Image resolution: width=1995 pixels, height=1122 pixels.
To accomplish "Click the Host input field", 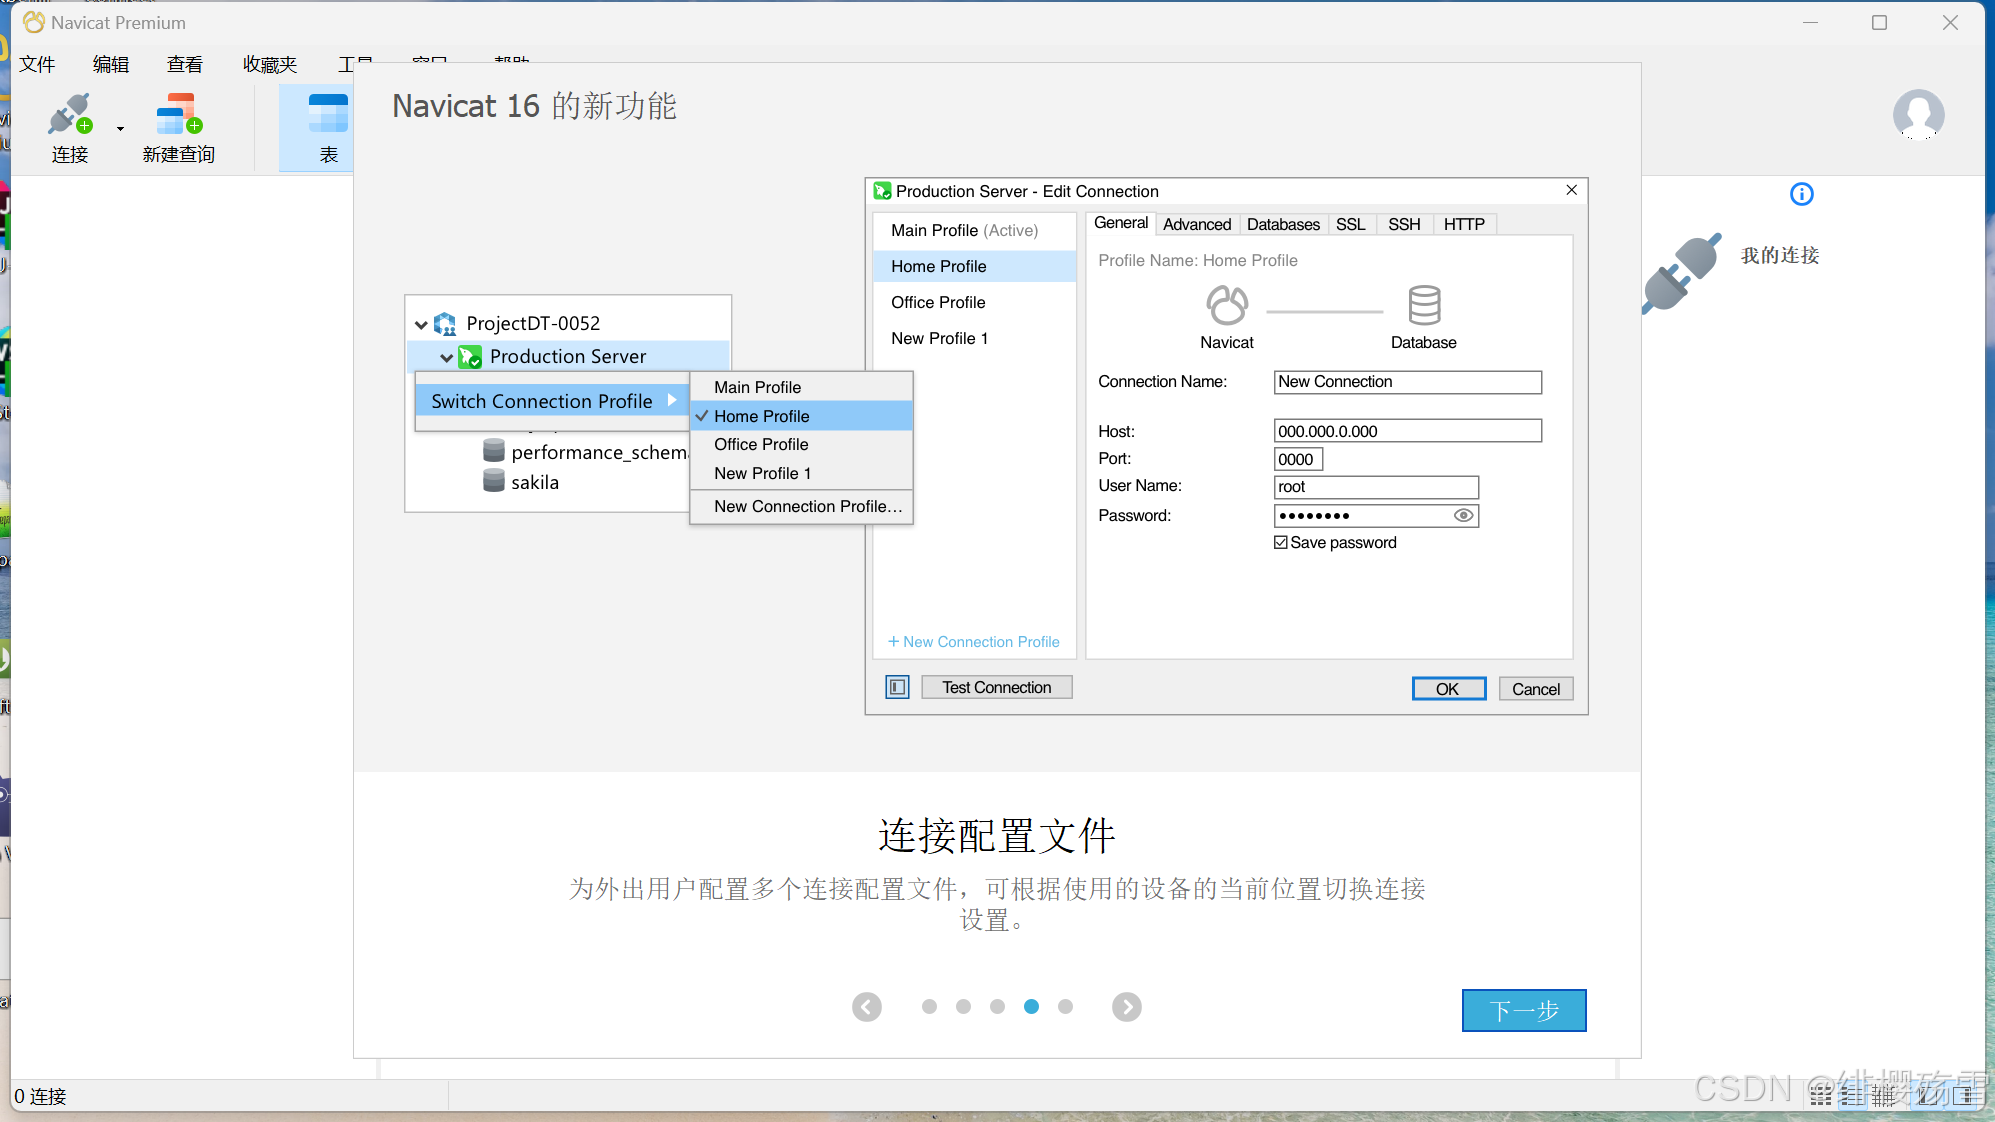I will coord(1407,431).
